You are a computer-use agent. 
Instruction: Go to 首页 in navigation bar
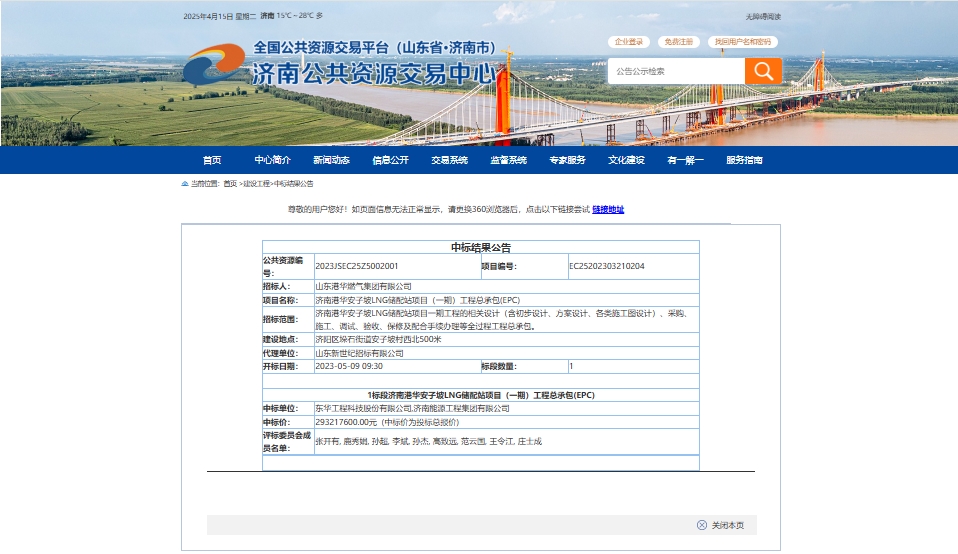pyautogui.click(x=212, y=160)
